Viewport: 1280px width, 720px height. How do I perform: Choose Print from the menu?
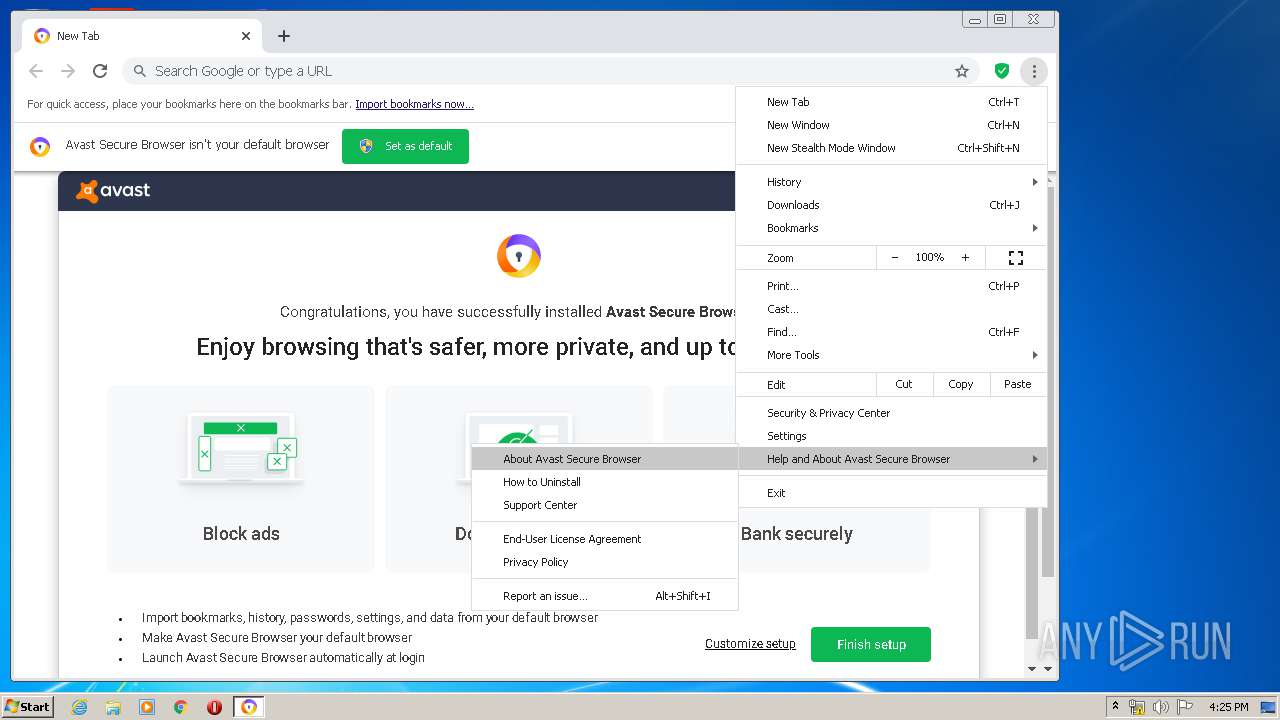click(x=891, y=286)
